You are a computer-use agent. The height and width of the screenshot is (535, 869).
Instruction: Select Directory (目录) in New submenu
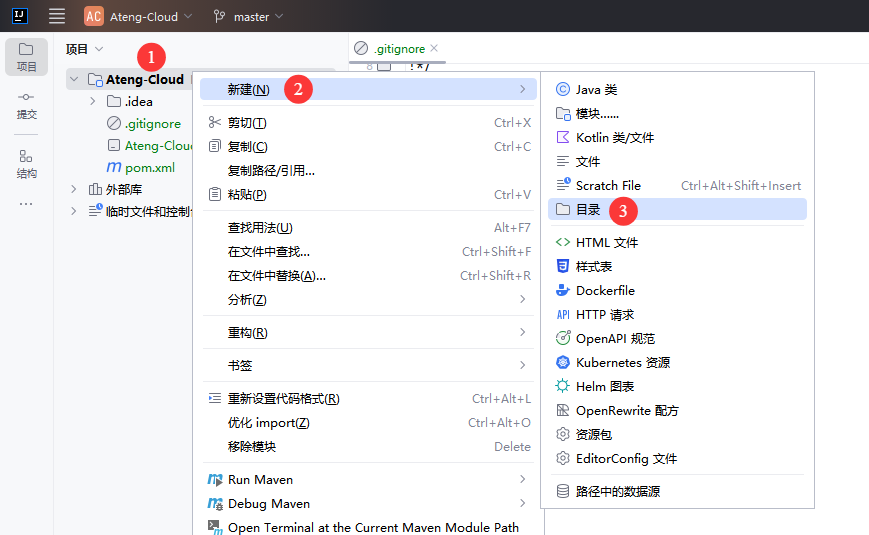(x=588, y=209)
